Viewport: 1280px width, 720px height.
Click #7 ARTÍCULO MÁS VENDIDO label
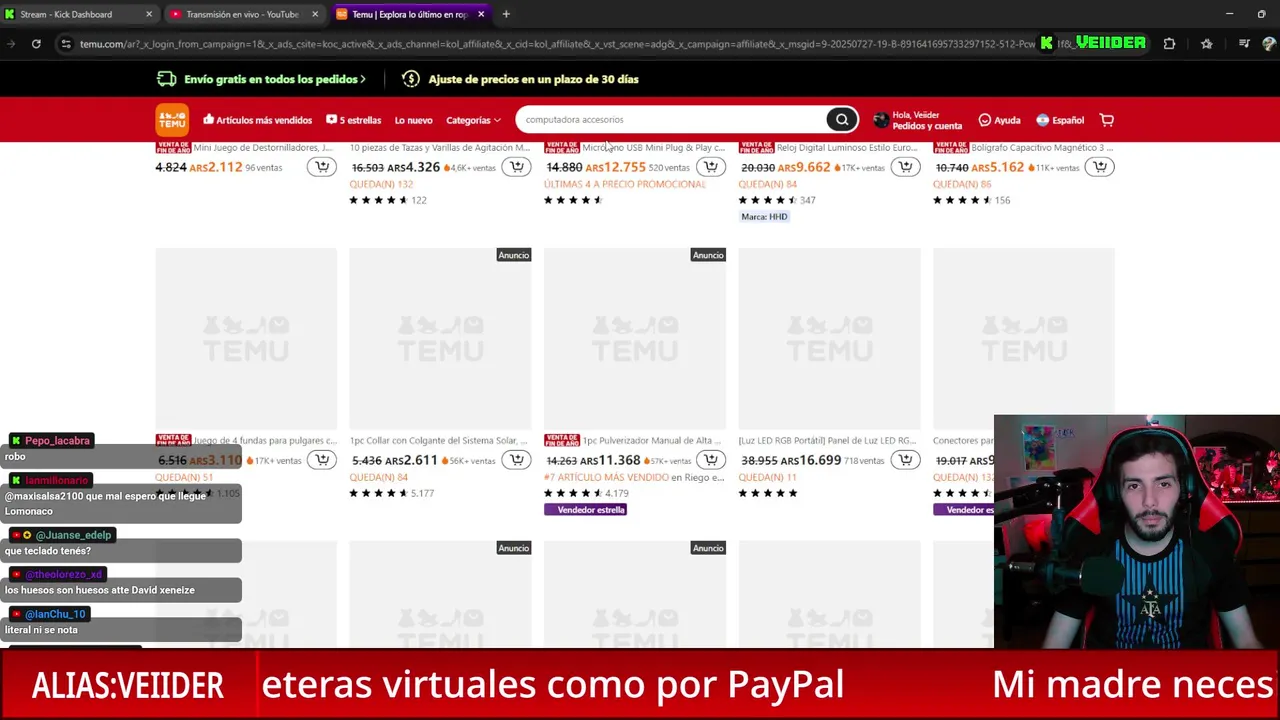606,477
